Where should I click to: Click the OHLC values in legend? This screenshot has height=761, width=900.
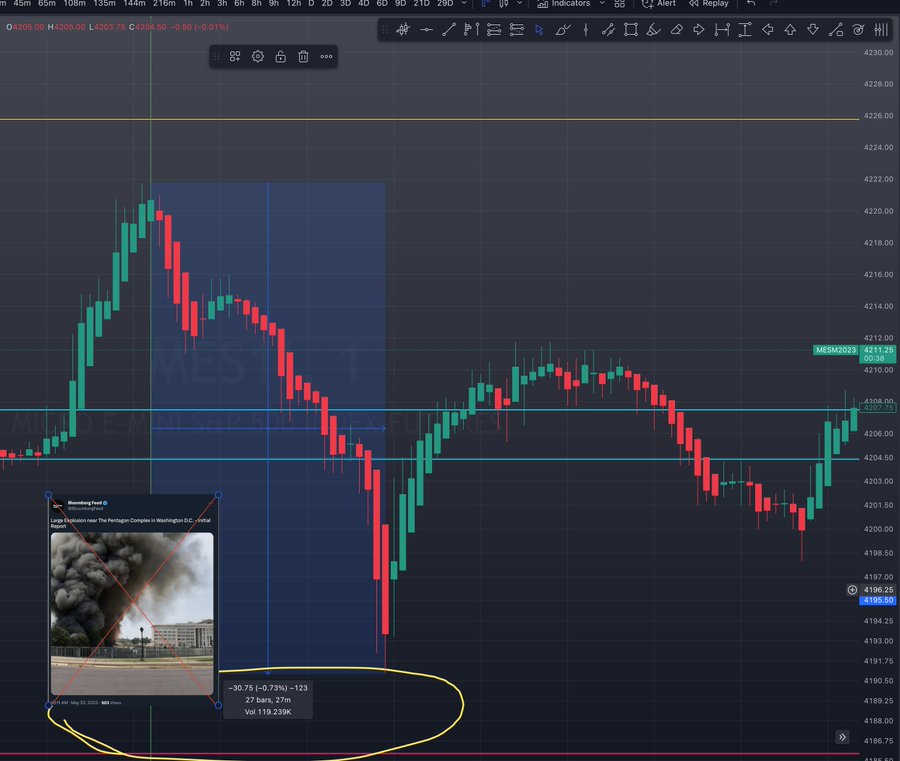[117, 27]
